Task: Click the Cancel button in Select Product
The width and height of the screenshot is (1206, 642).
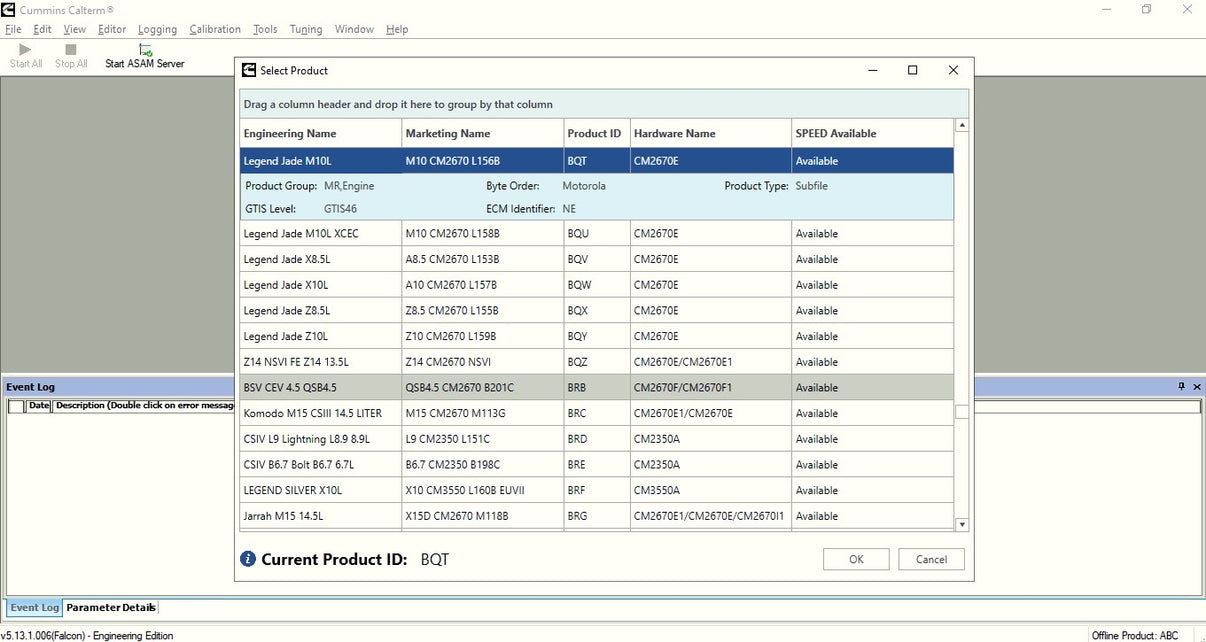Action: 931,559
